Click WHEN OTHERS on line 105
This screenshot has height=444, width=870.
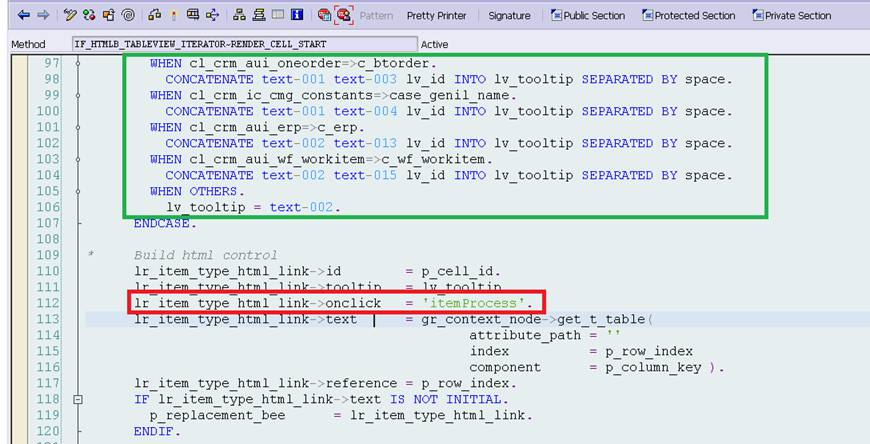point(193,191)
